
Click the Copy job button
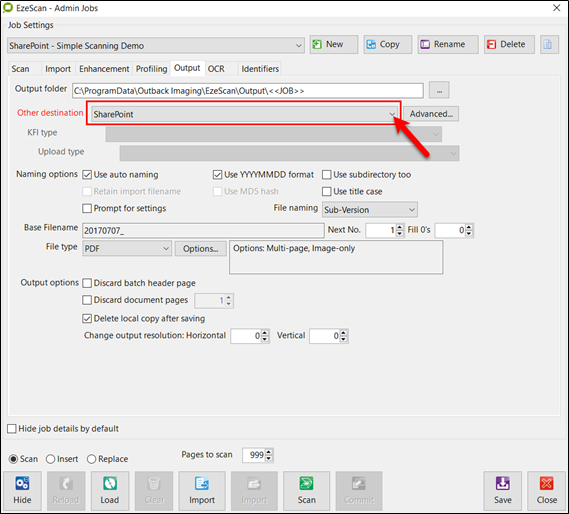pyautogui.click(x=388, y=45)
